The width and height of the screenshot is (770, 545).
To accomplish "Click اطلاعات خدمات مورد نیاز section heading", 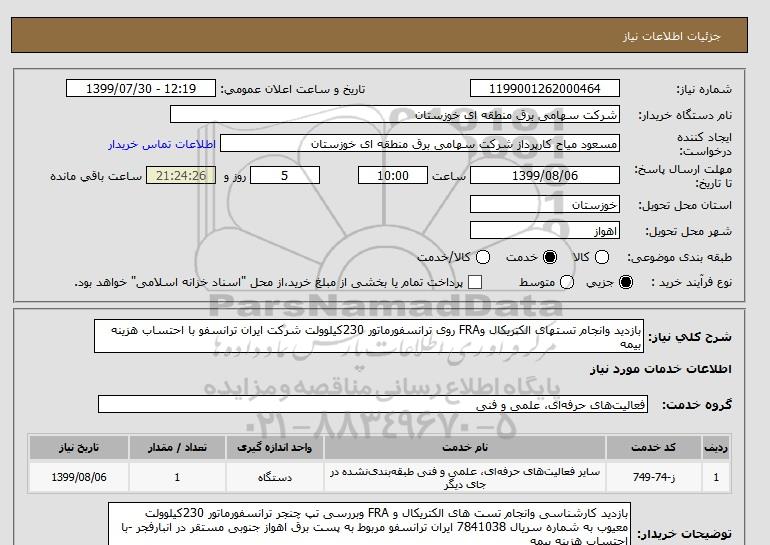I will click(660, 369).
